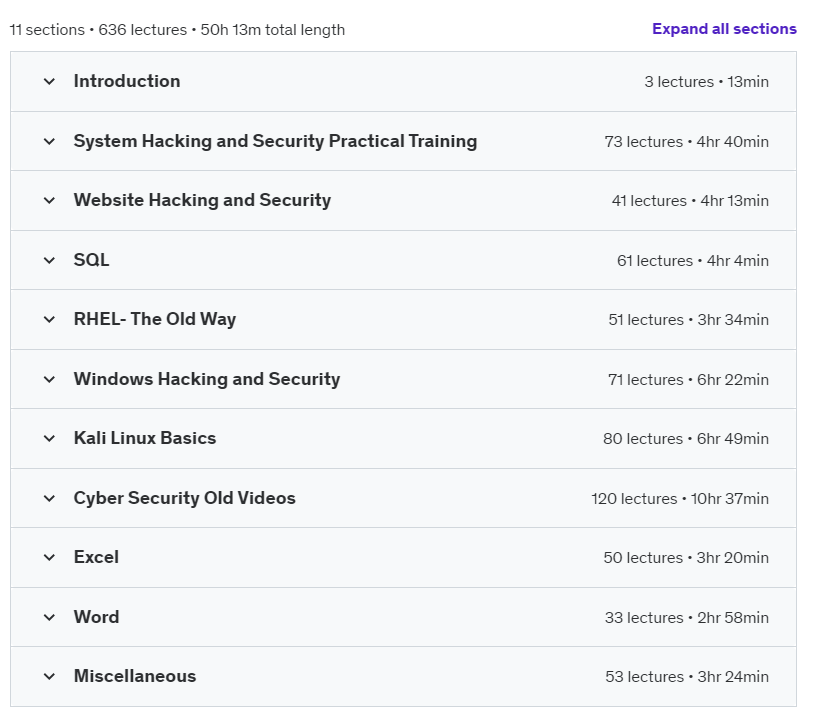813x714 pixels.
Task: Open the RHEL- The Old Way title
Action: click(x=155, y=319)
